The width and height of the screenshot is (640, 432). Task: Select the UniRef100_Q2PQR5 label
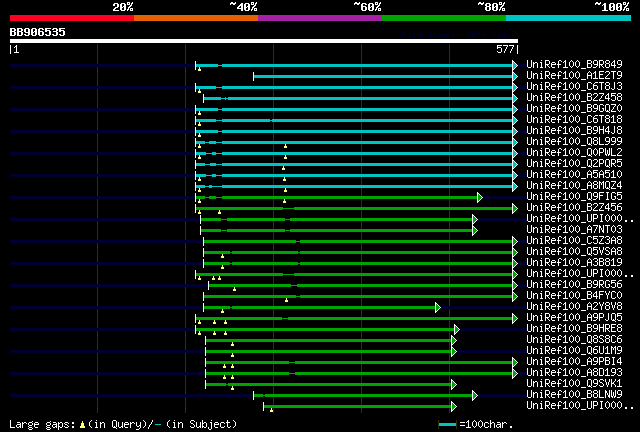coord(574,164)
